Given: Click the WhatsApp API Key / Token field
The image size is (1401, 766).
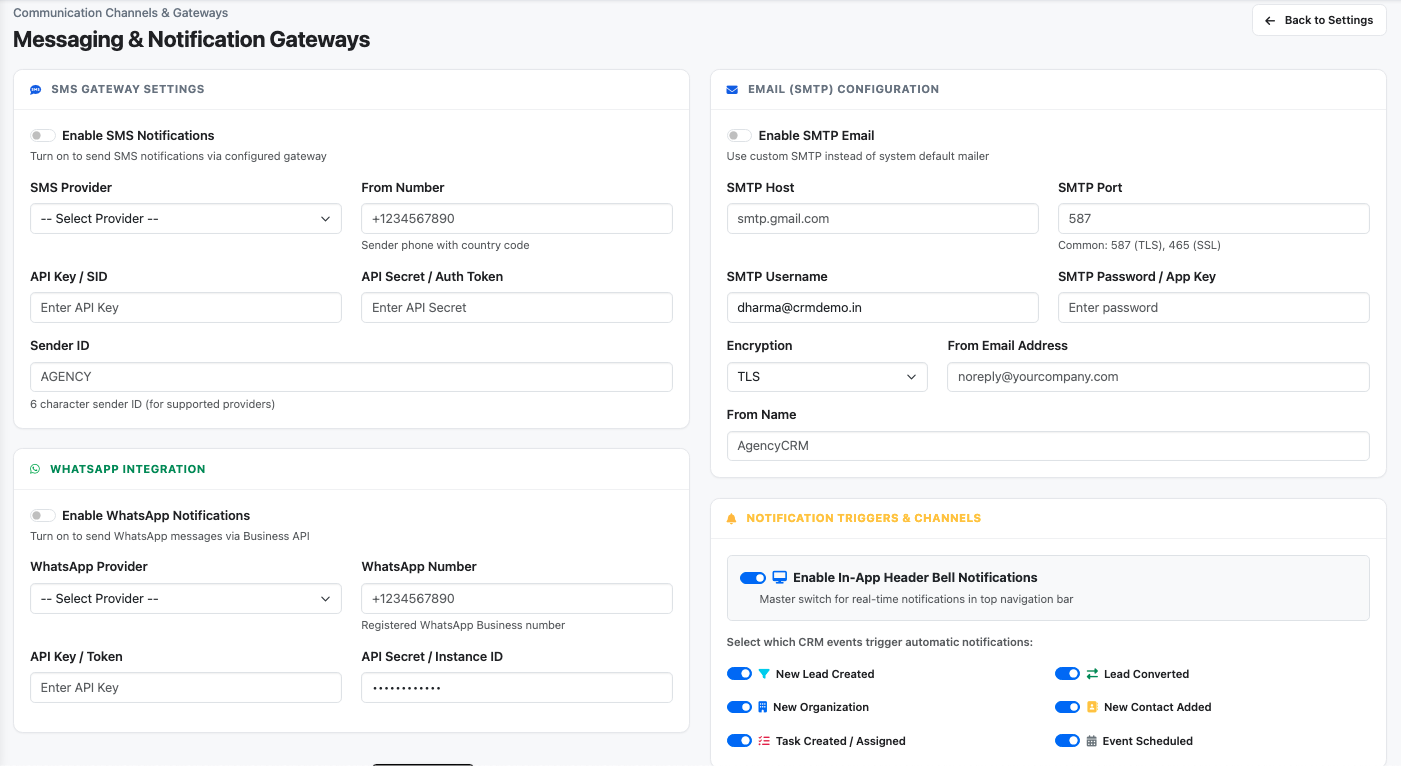Looking at the screenshot, I should 186,688.
